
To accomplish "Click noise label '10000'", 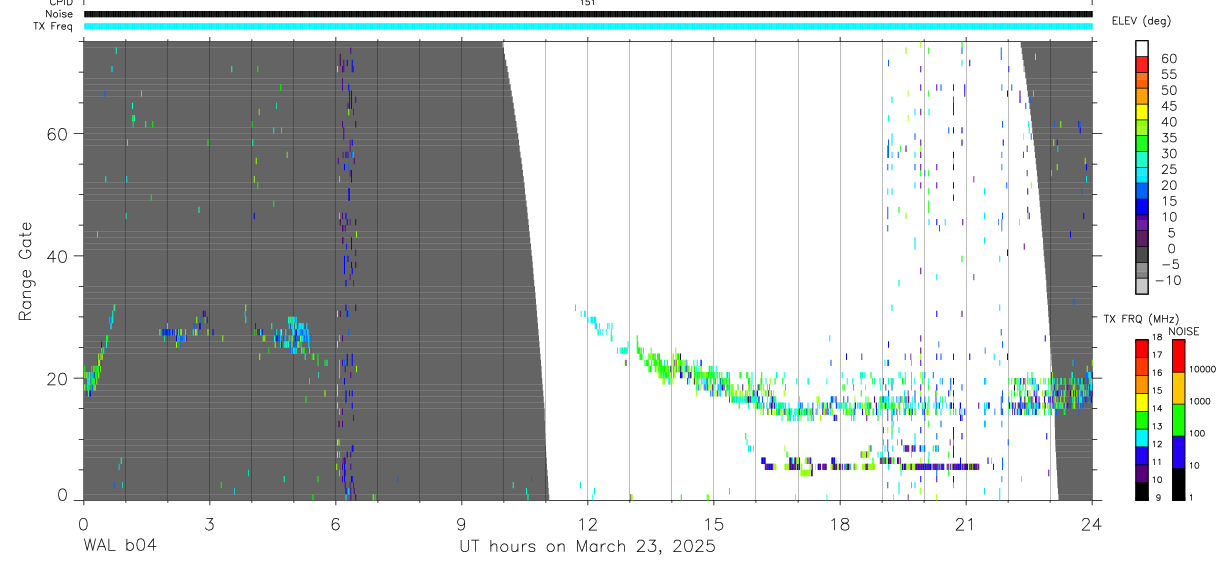I will (x=1205, y=369).
